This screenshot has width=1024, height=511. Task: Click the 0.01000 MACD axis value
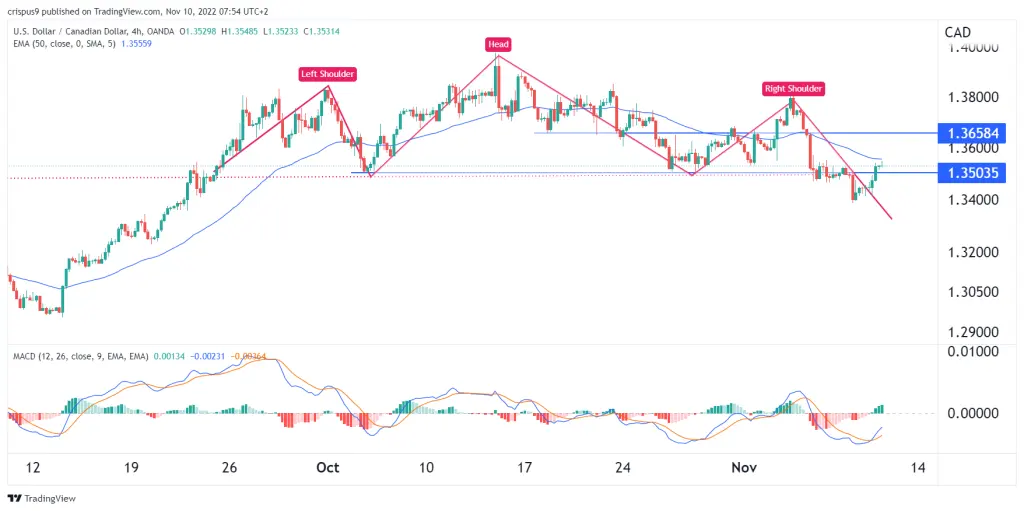click(x=973, y=352)
